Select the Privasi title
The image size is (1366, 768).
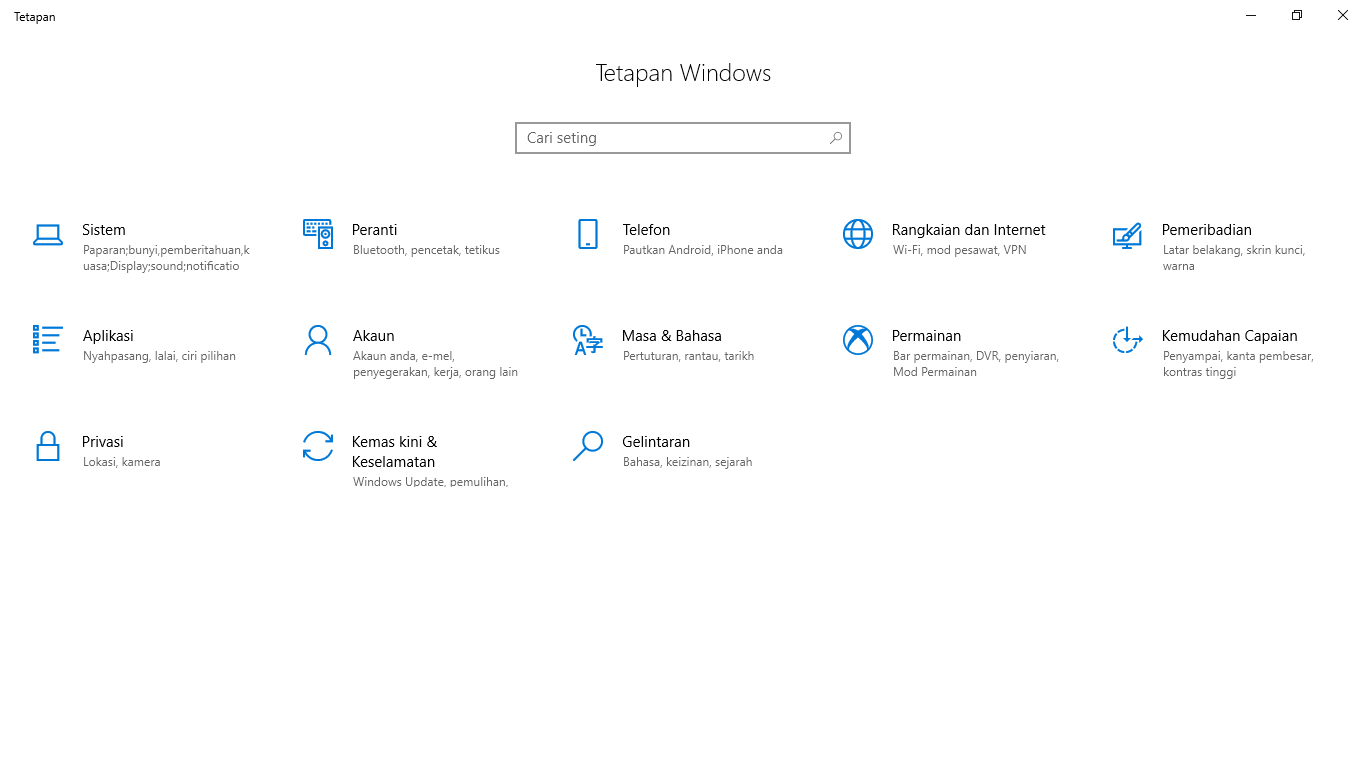point(103,442)
